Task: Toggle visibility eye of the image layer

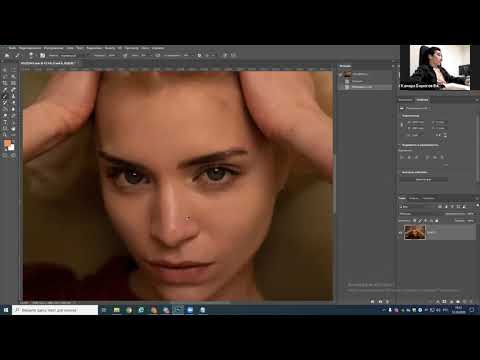Action: tap(400, 233)
